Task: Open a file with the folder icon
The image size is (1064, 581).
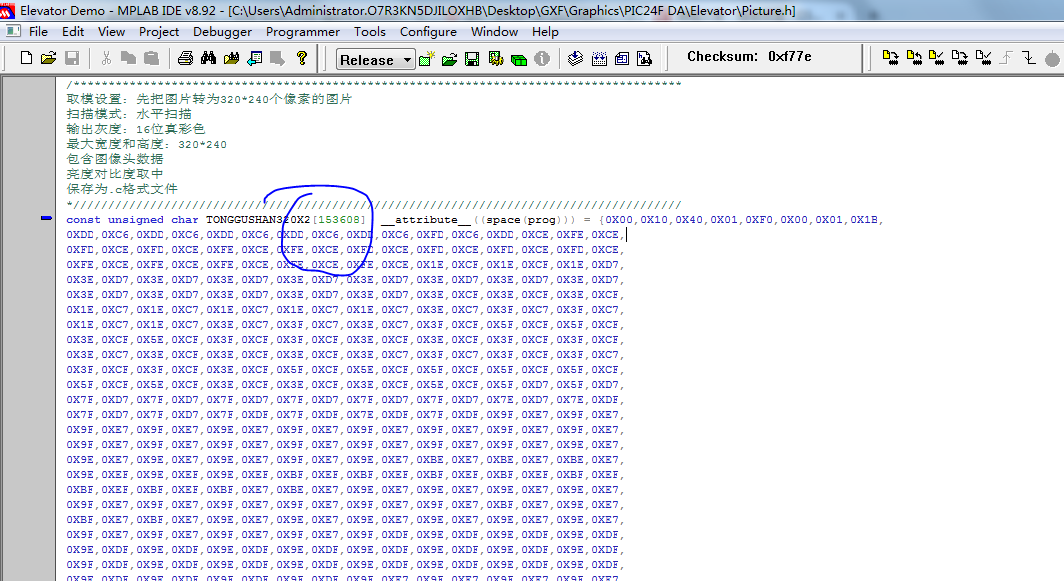Action: click(x=48, y=58)
